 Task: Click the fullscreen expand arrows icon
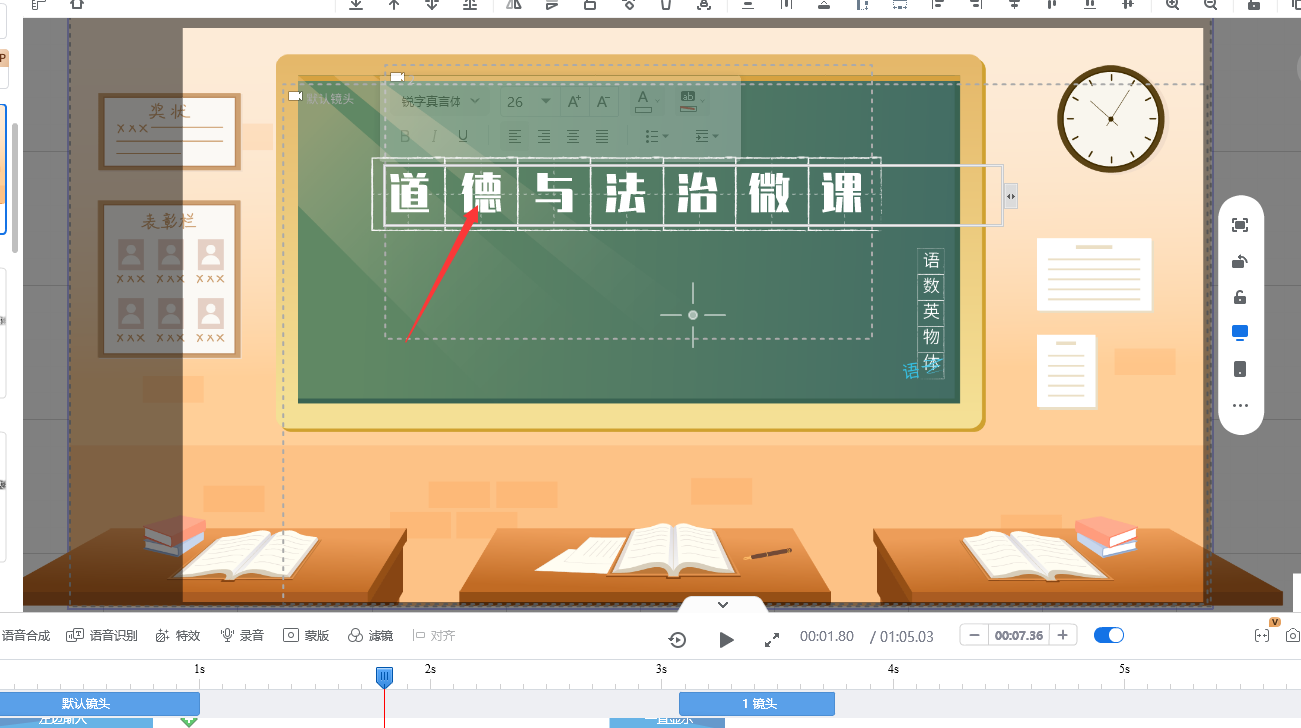(771, 639)
